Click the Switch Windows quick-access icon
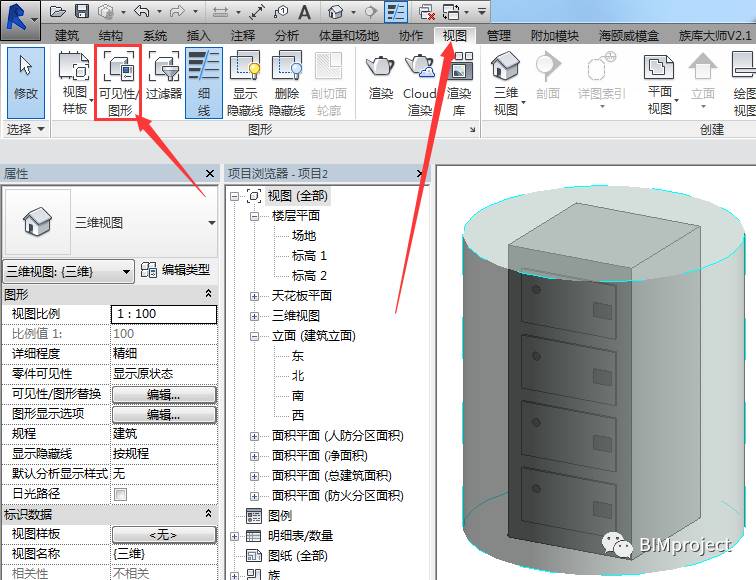 coord(451,12)
